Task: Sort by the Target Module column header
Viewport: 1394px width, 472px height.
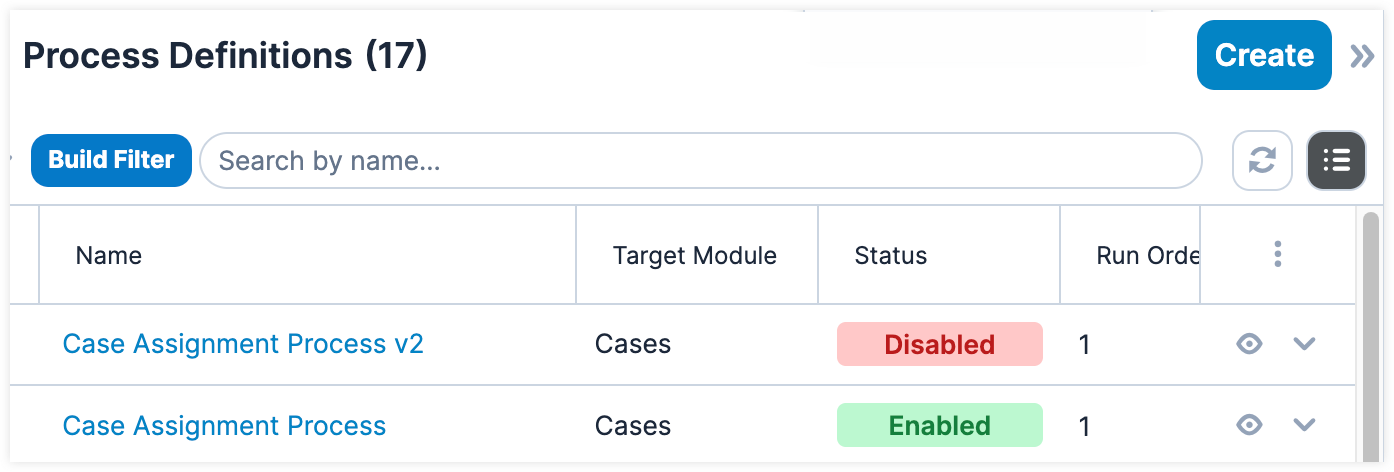Action: (x=694, y=256)
